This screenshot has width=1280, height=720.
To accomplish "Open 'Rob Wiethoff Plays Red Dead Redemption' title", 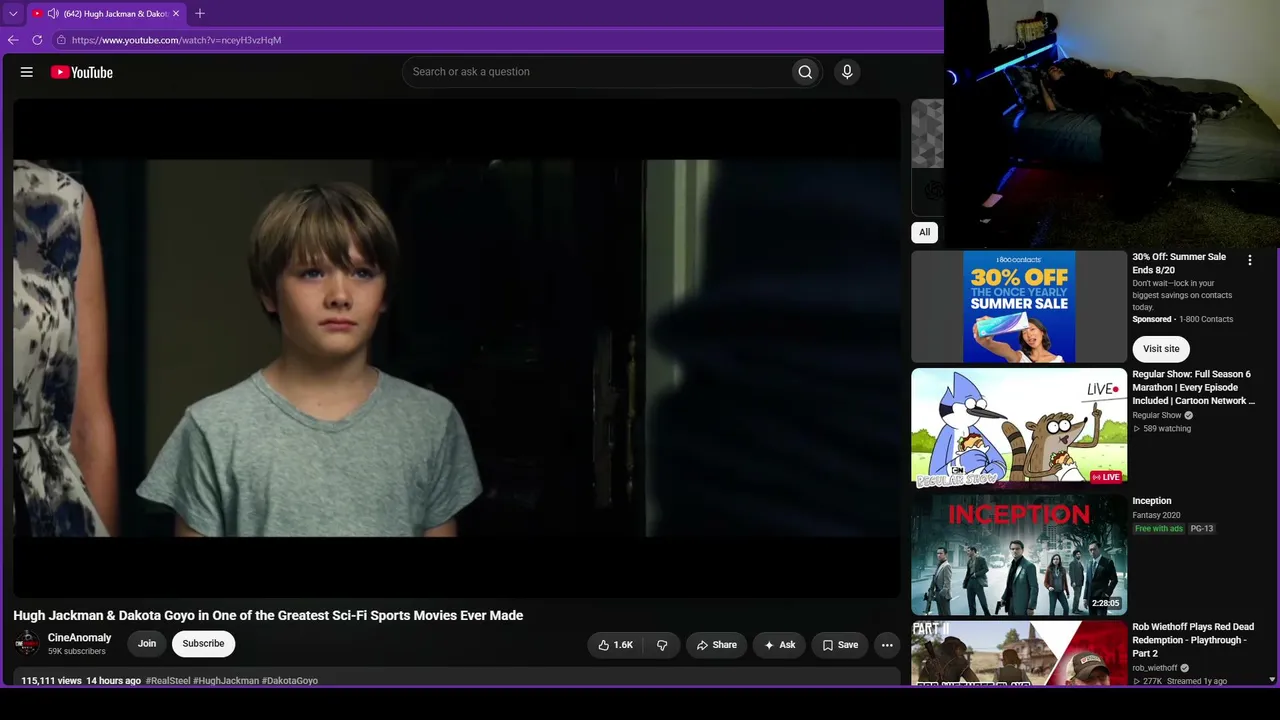I will coord(1193,640).
